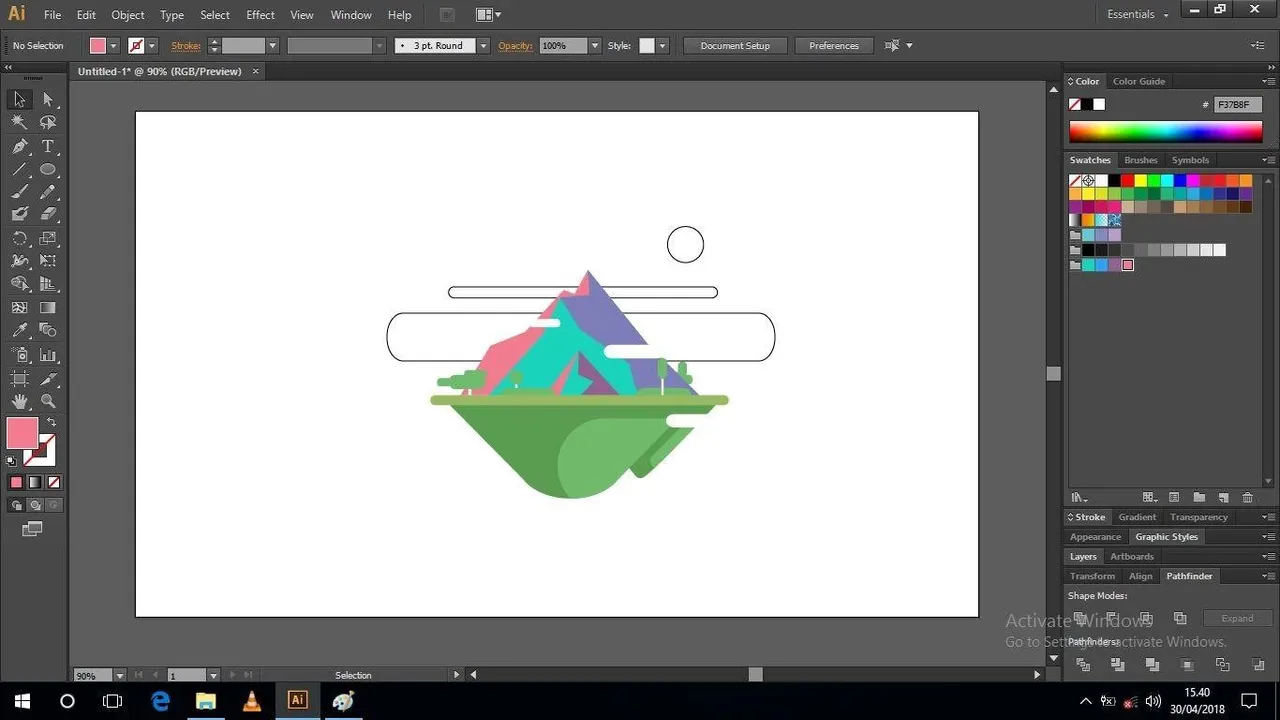Open the Effect menu

260,15
